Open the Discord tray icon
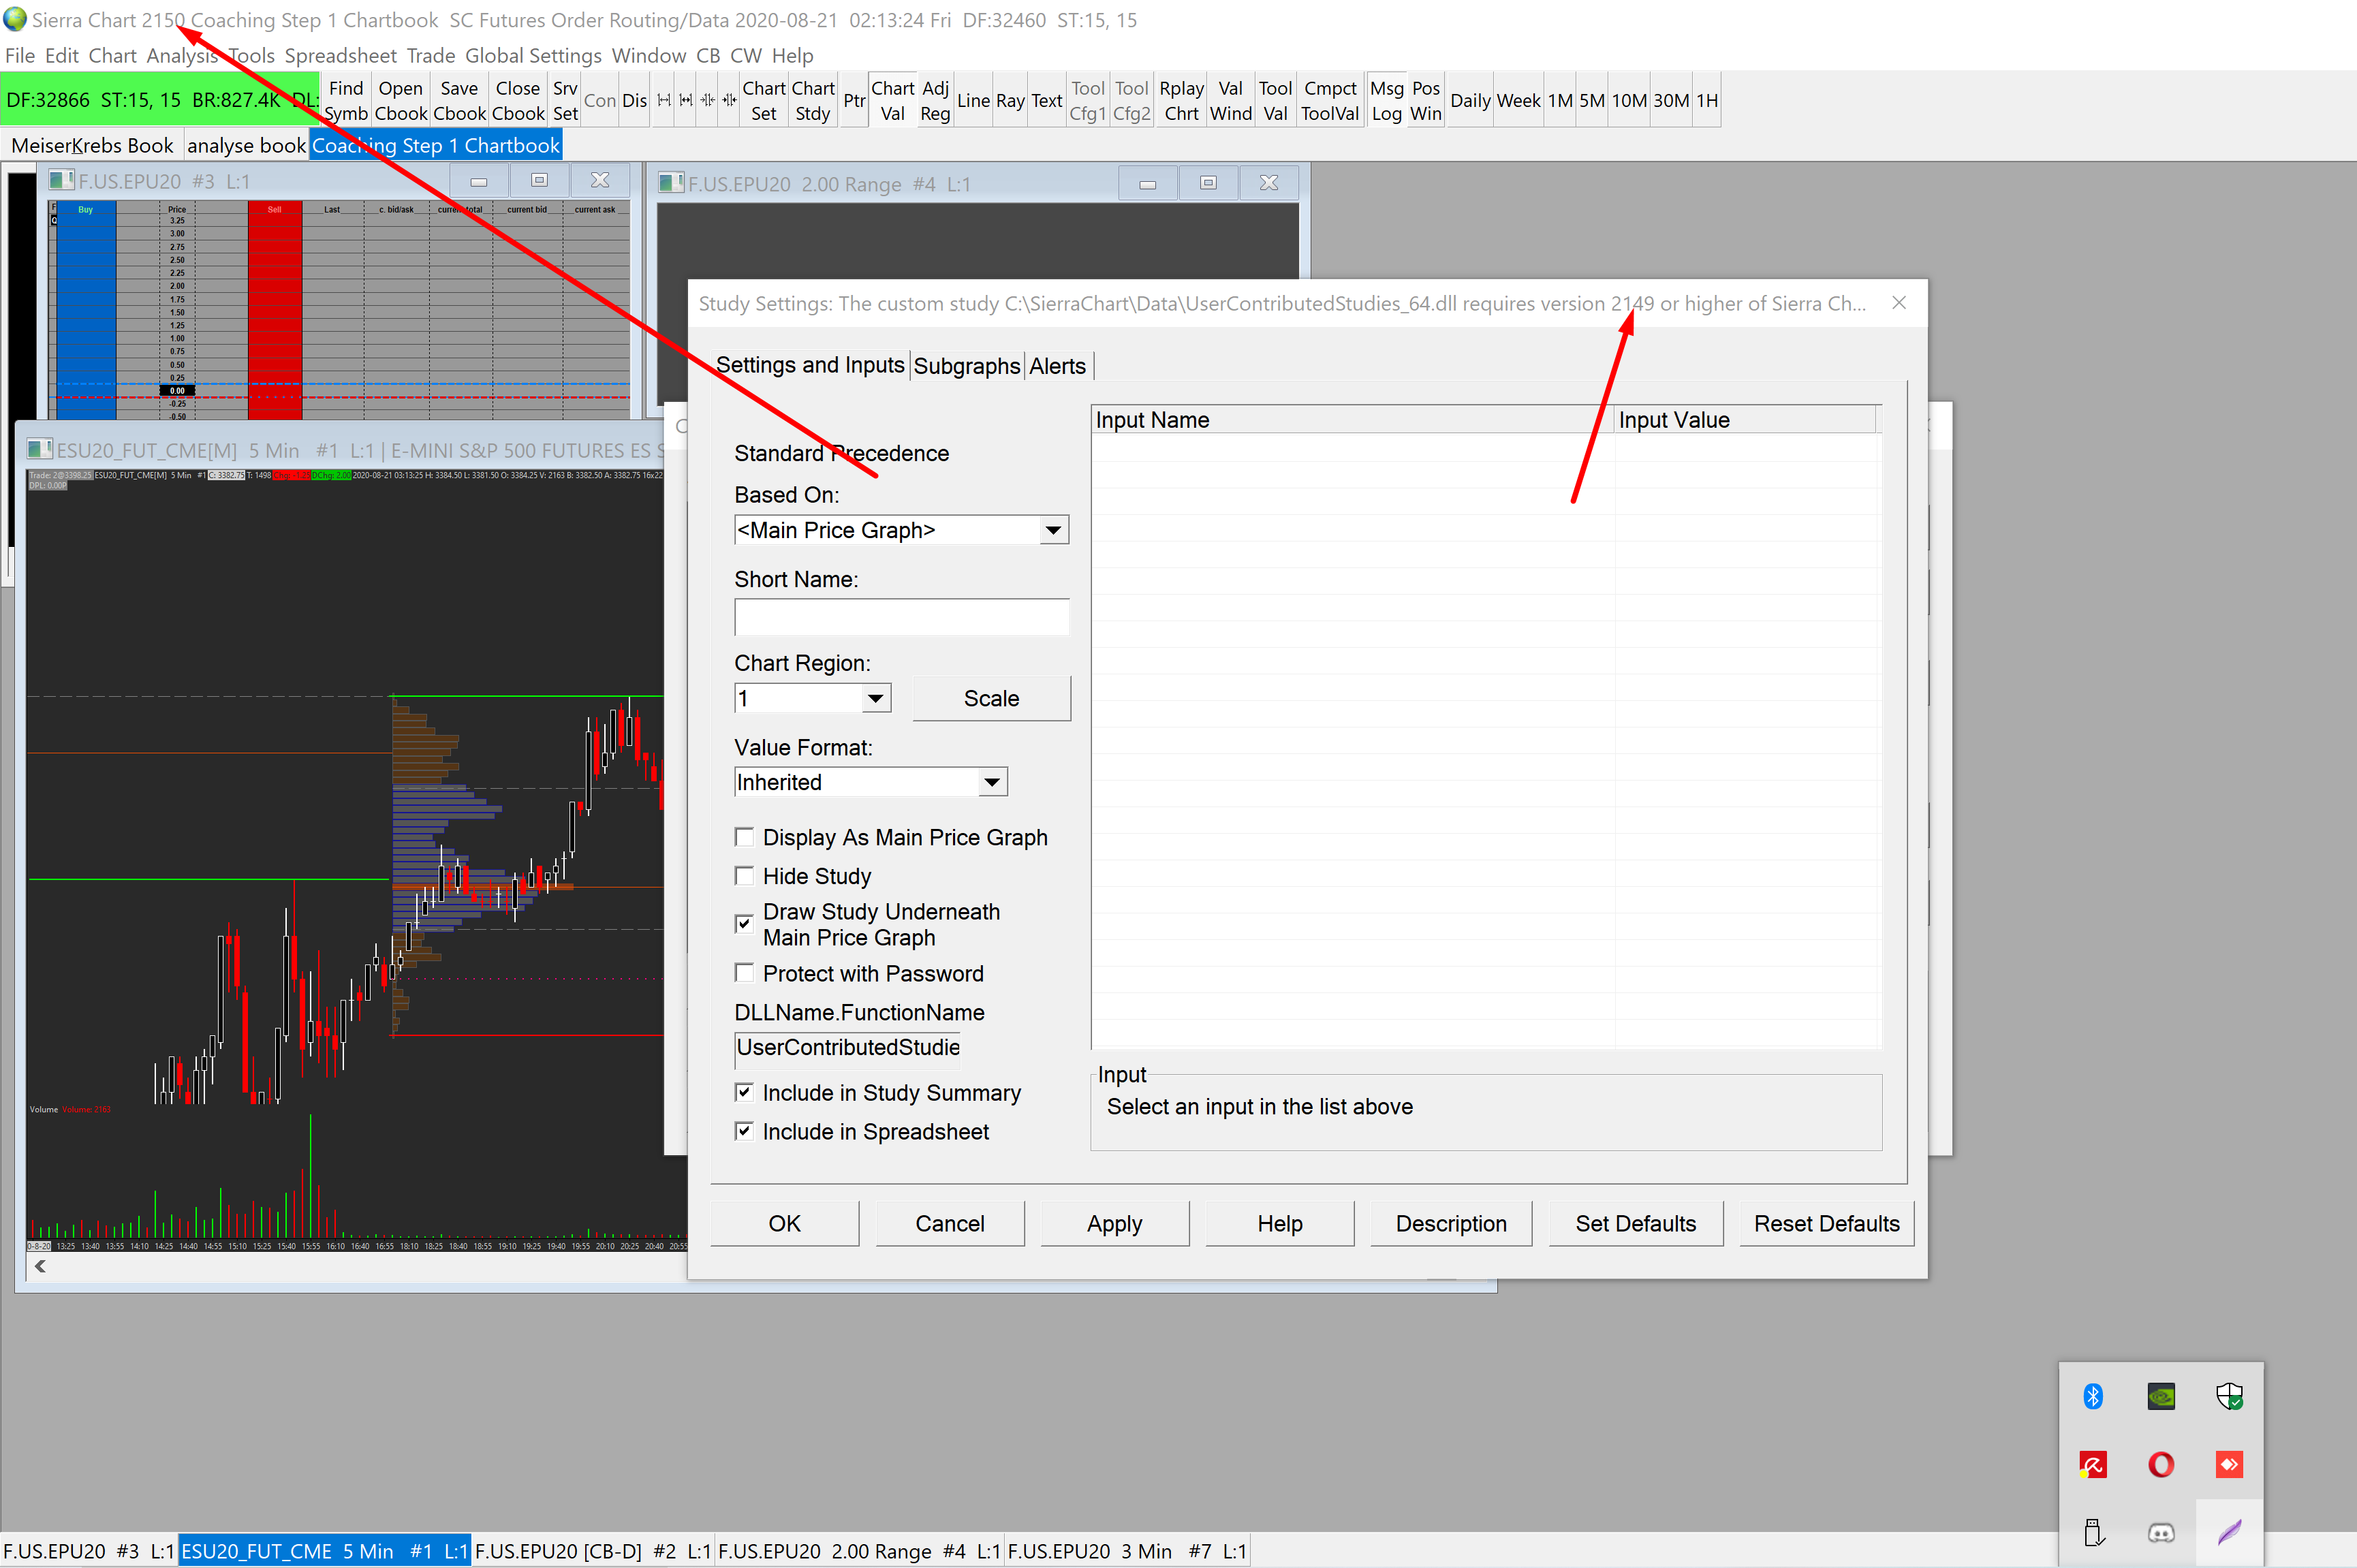This screenshot has height=1568, width=2357. coord(2161,1532)
